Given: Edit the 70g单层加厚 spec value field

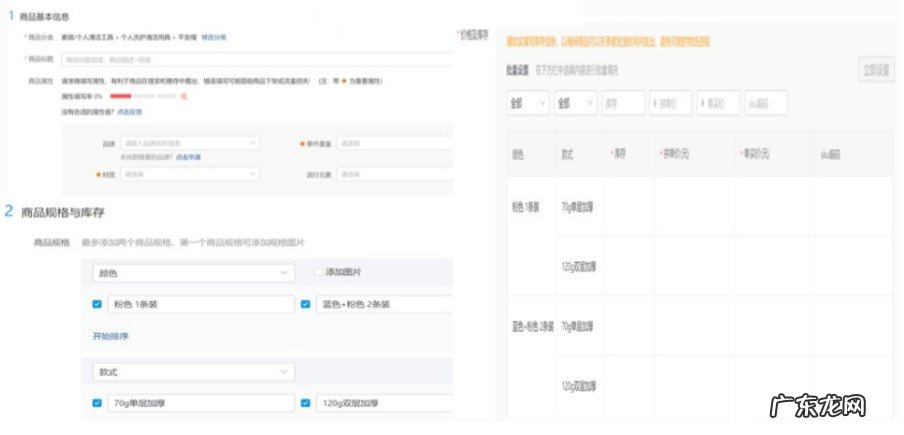Looking at the screenshot, I should pos(201,403).
